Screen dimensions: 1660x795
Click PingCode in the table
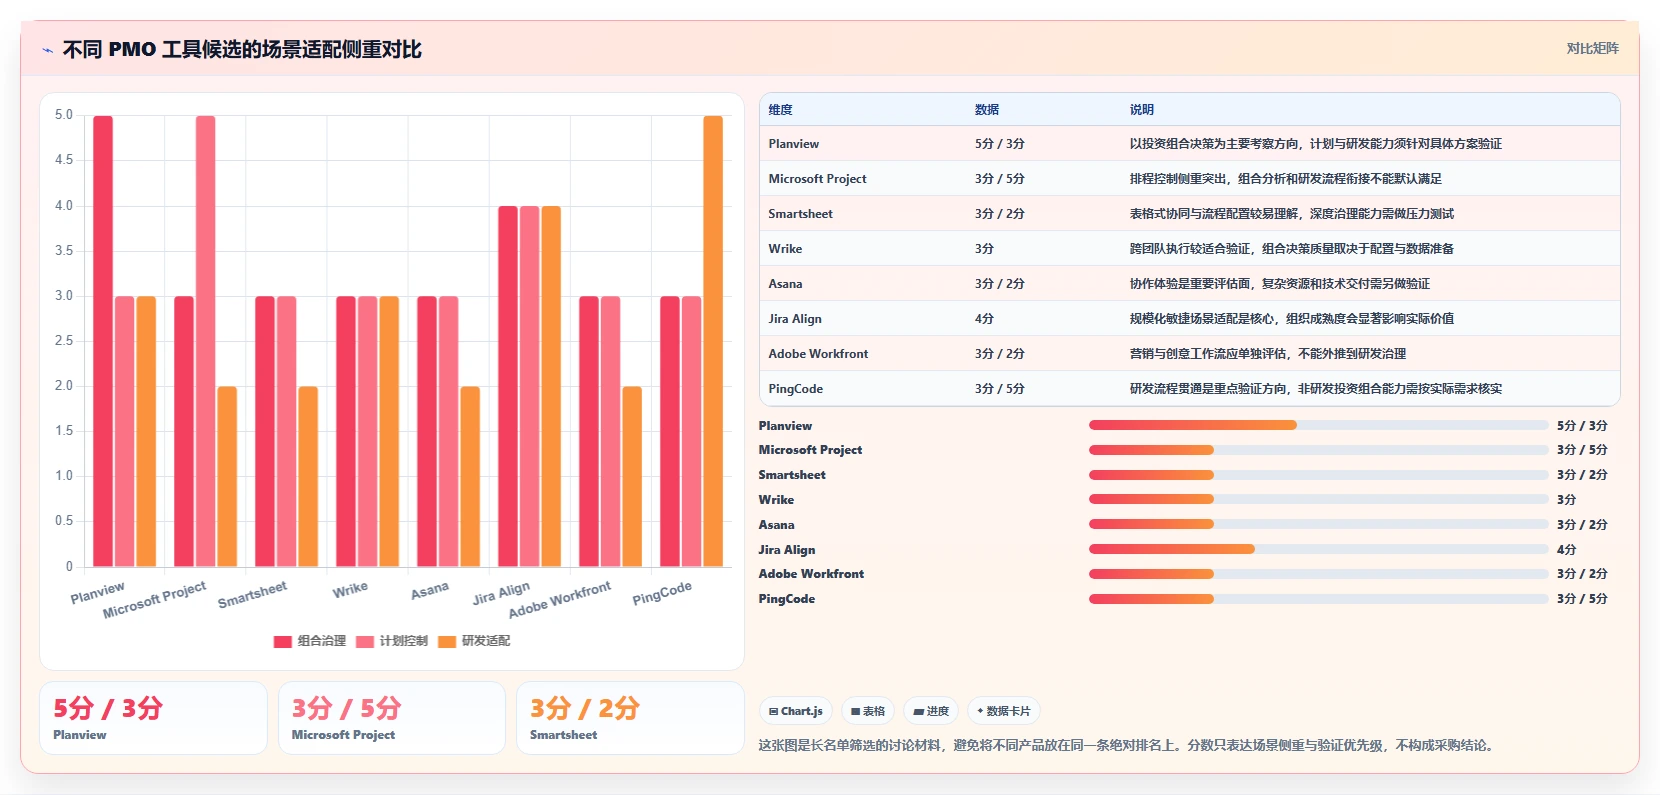pyautogui.click(x=795, y=389)
